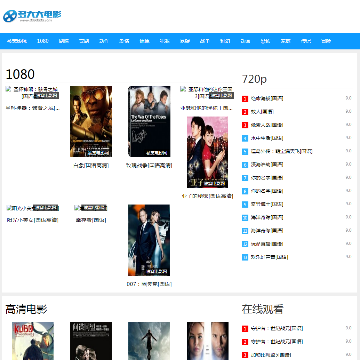Click blue rank 8 badge in 720p list

point(245,191)
